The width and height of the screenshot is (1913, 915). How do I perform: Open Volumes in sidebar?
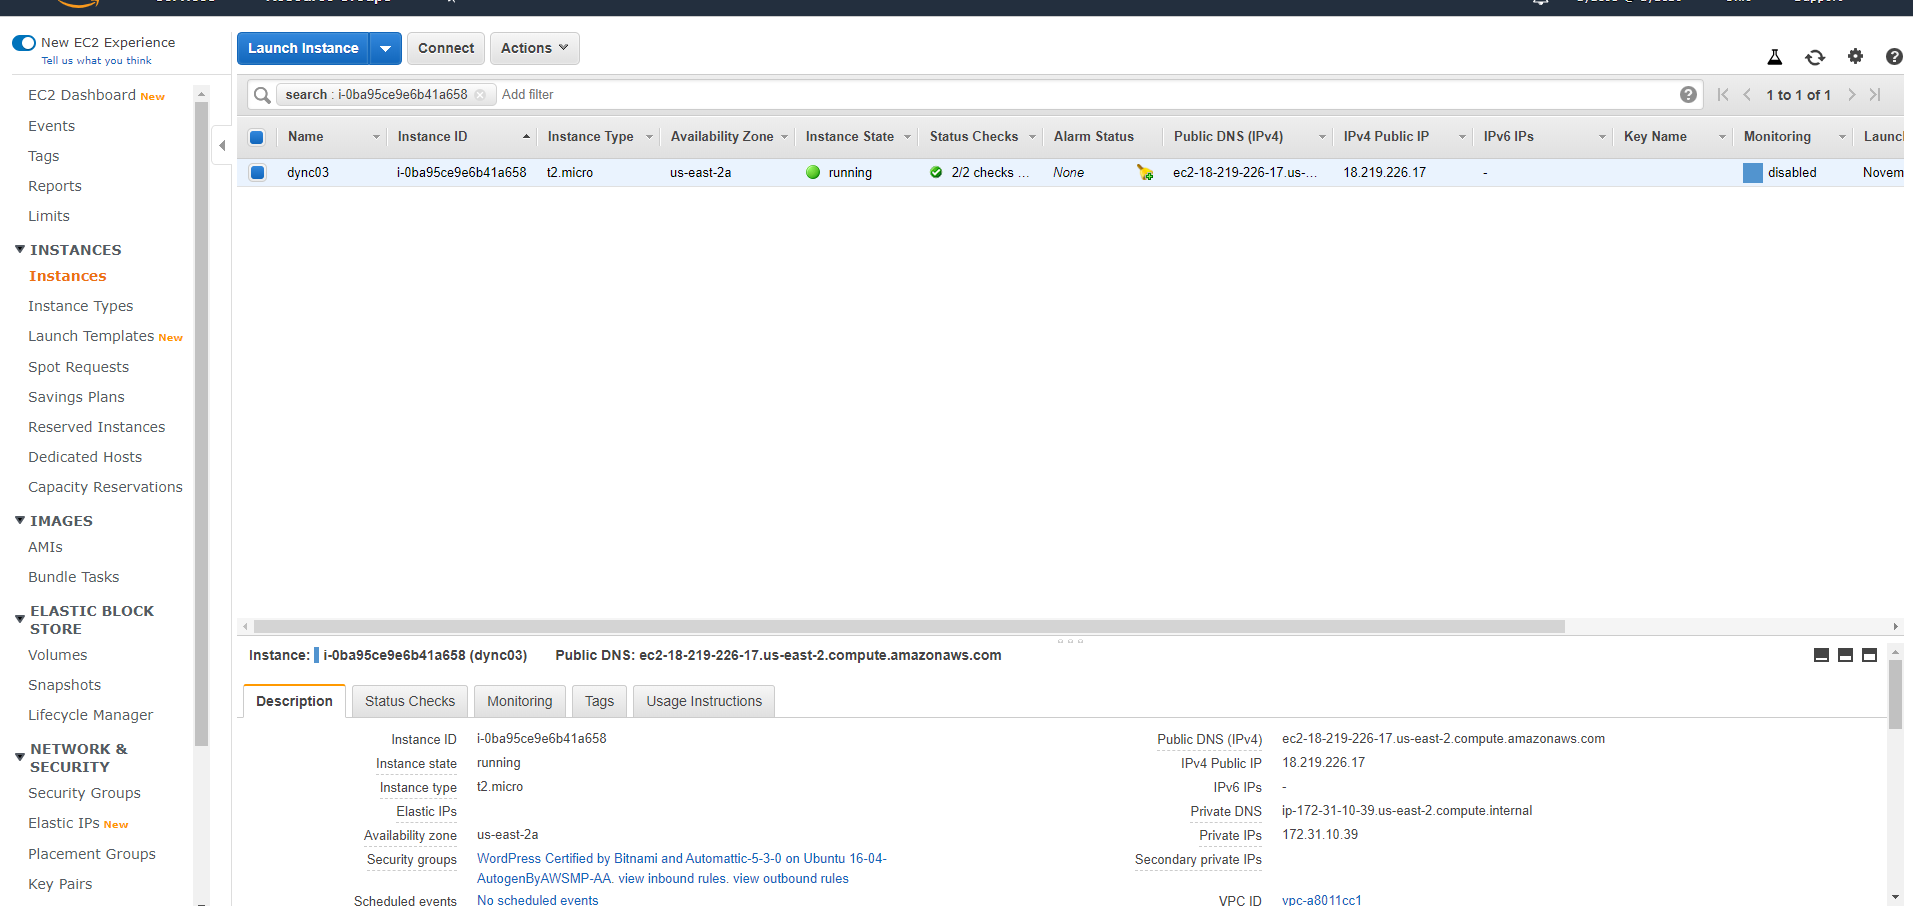pyautogui.click(x=57, y=655)
